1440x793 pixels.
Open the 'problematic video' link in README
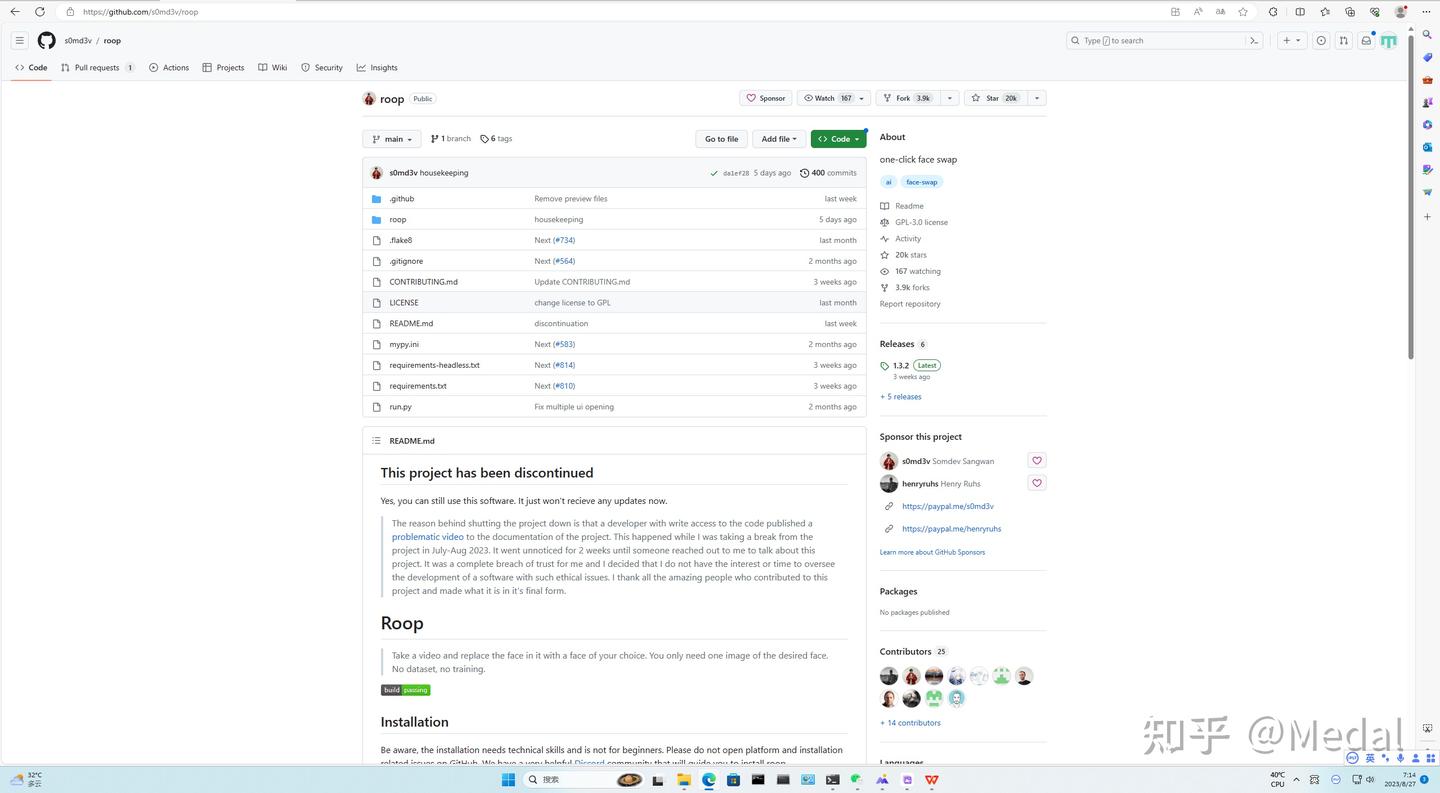coord(428,537)
